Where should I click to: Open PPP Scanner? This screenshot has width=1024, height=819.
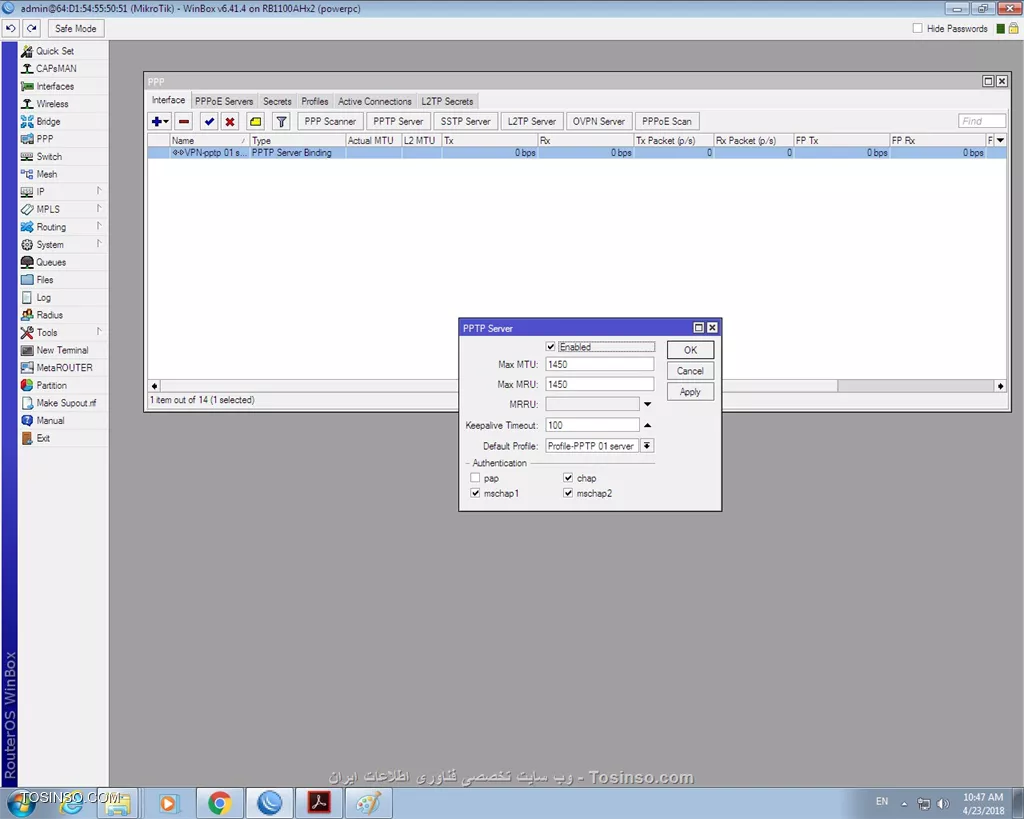pyautogui.click(x=330, y=121)
